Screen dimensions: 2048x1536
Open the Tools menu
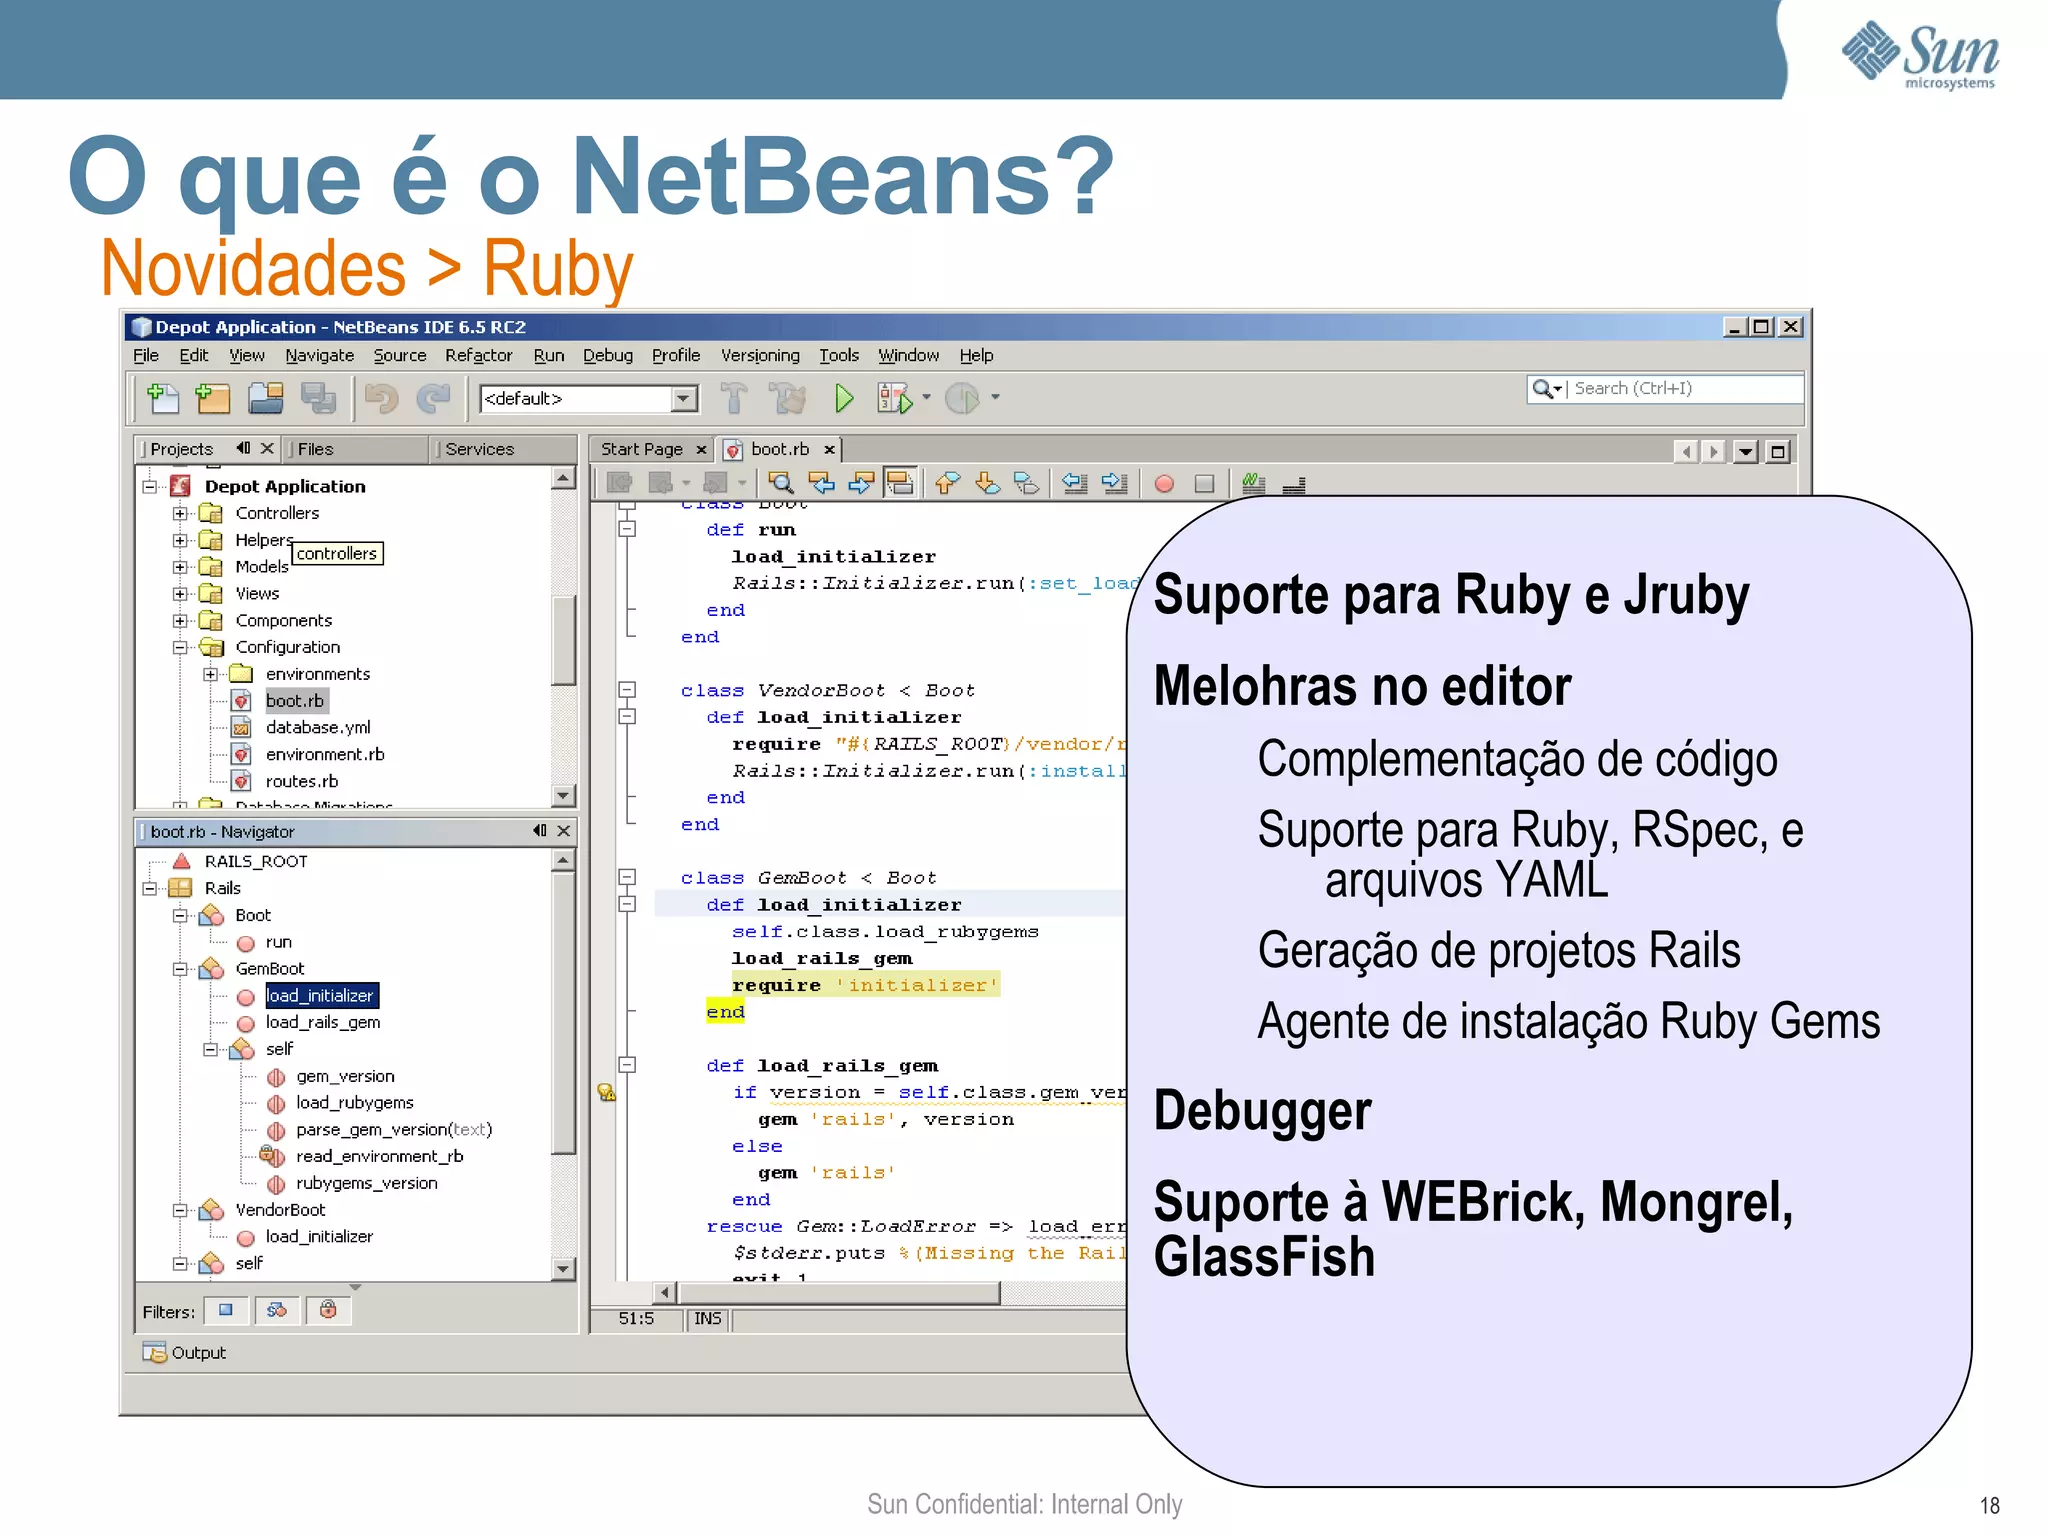click(839, 355)
